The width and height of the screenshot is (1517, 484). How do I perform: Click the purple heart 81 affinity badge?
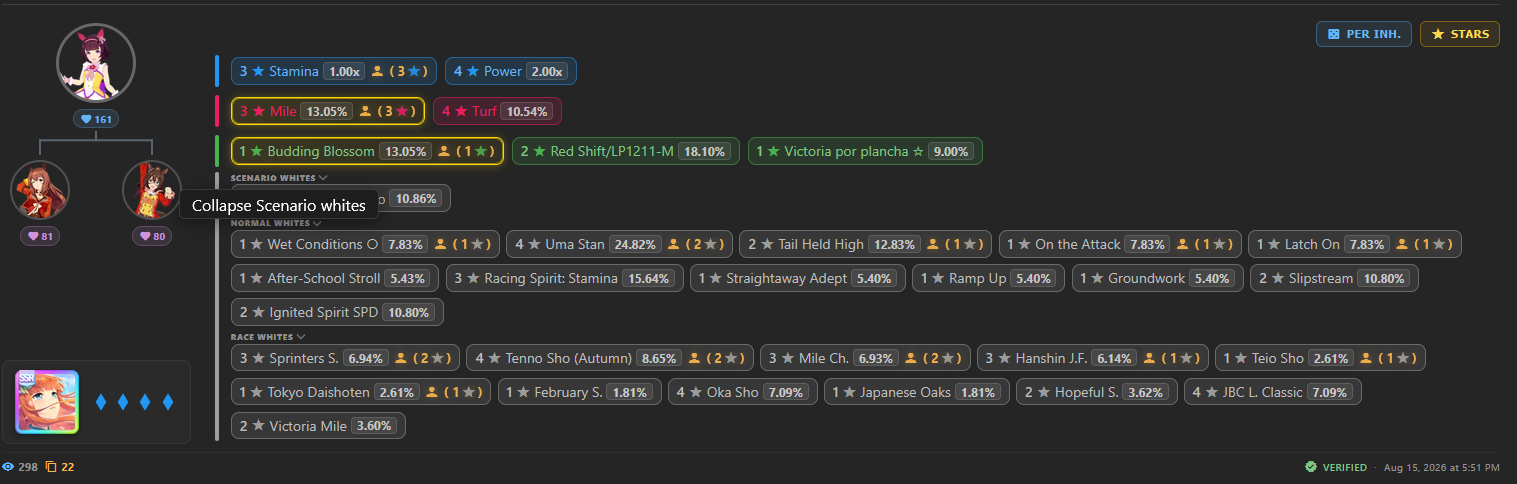click(x=40, y=237)
